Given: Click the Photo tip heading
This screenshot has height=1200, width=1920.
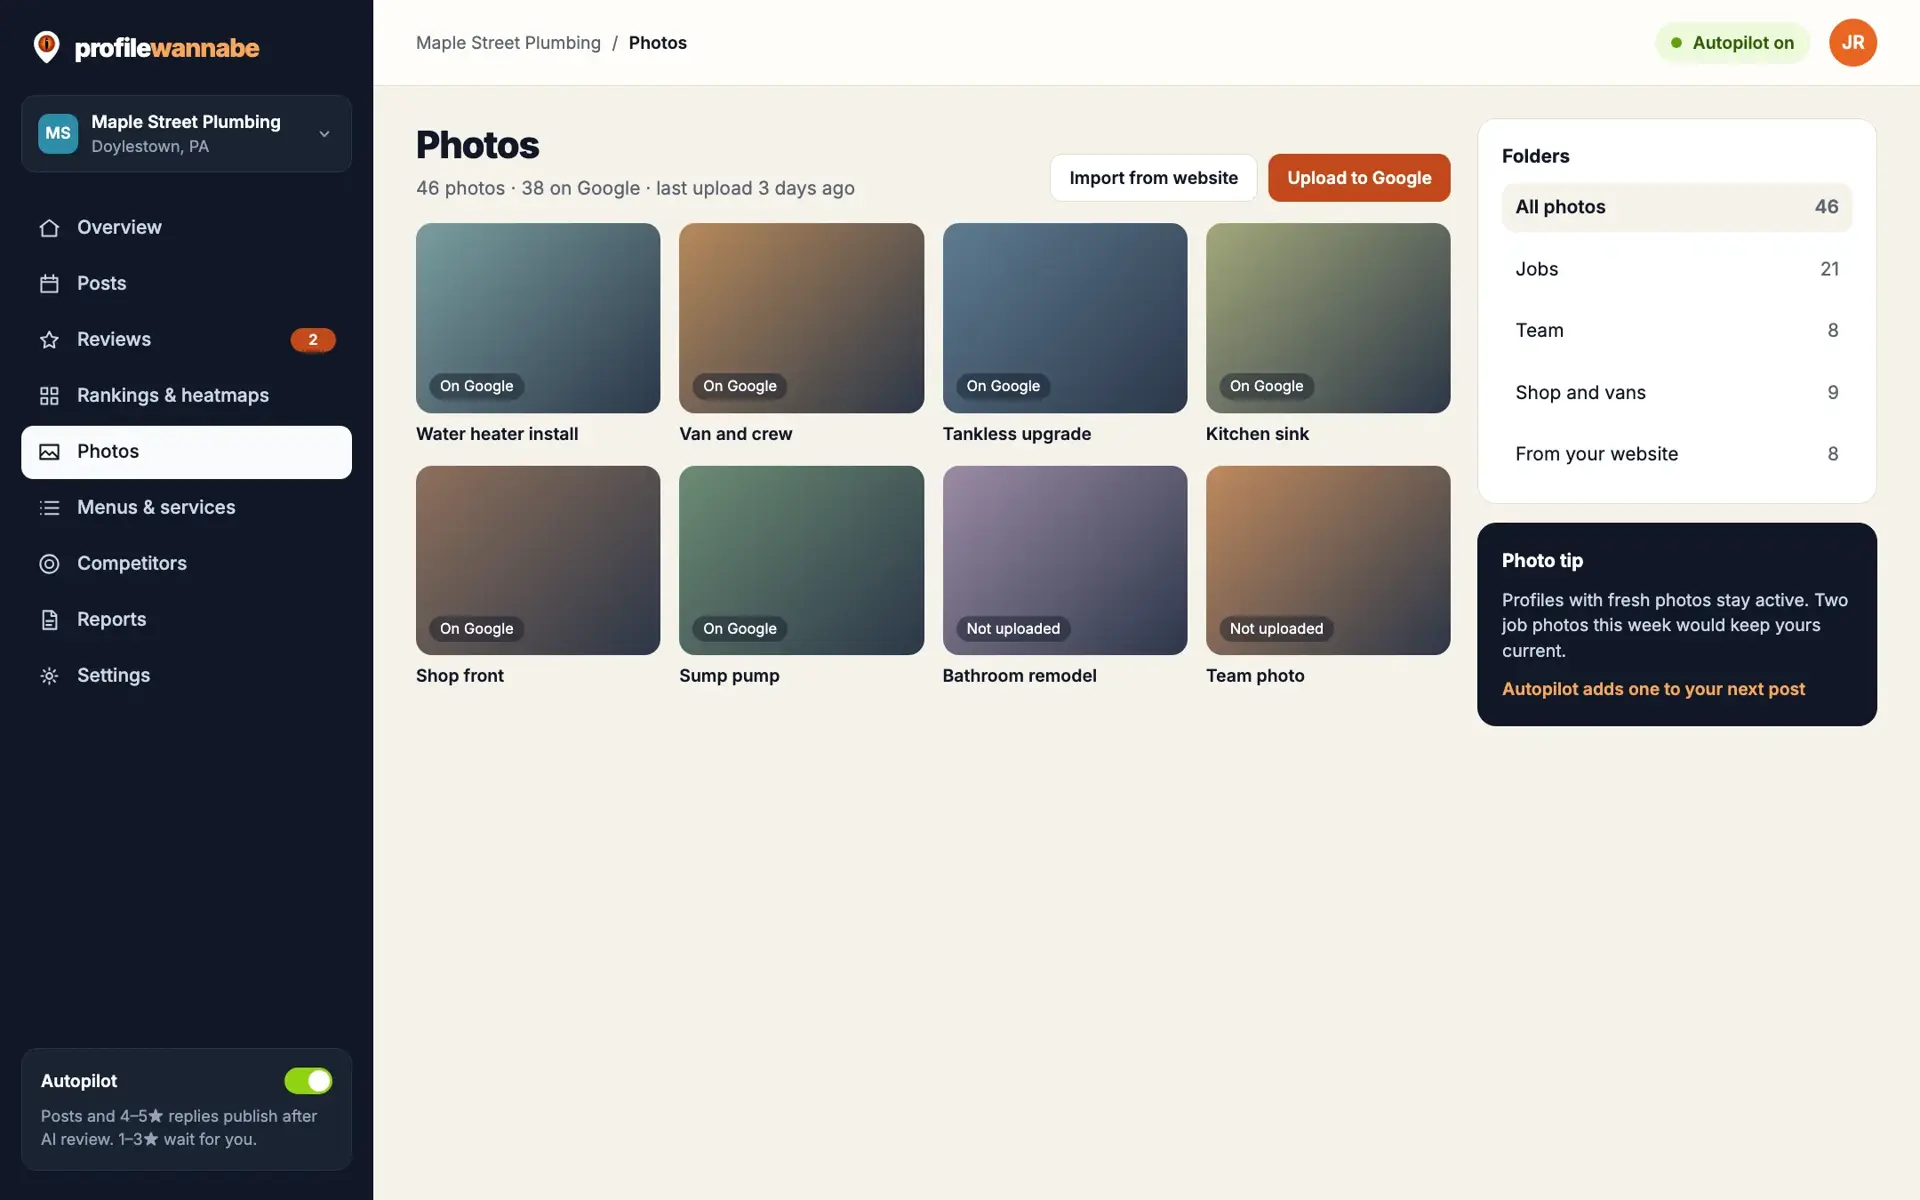Looking at the screenshot, I should pos(1542,561).
